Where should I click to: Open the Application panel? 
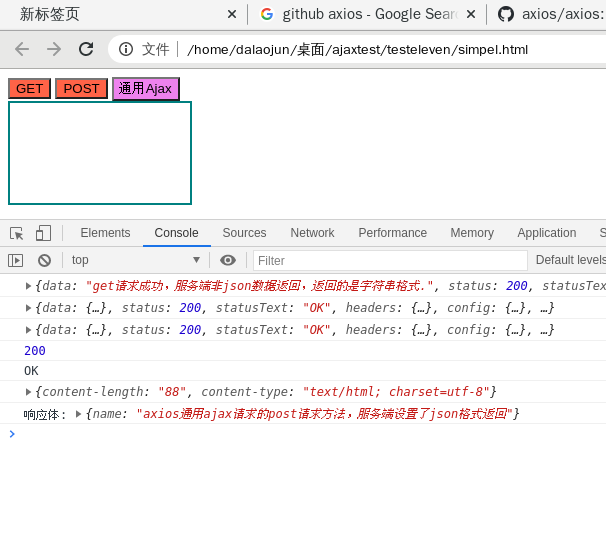(546, 233)
